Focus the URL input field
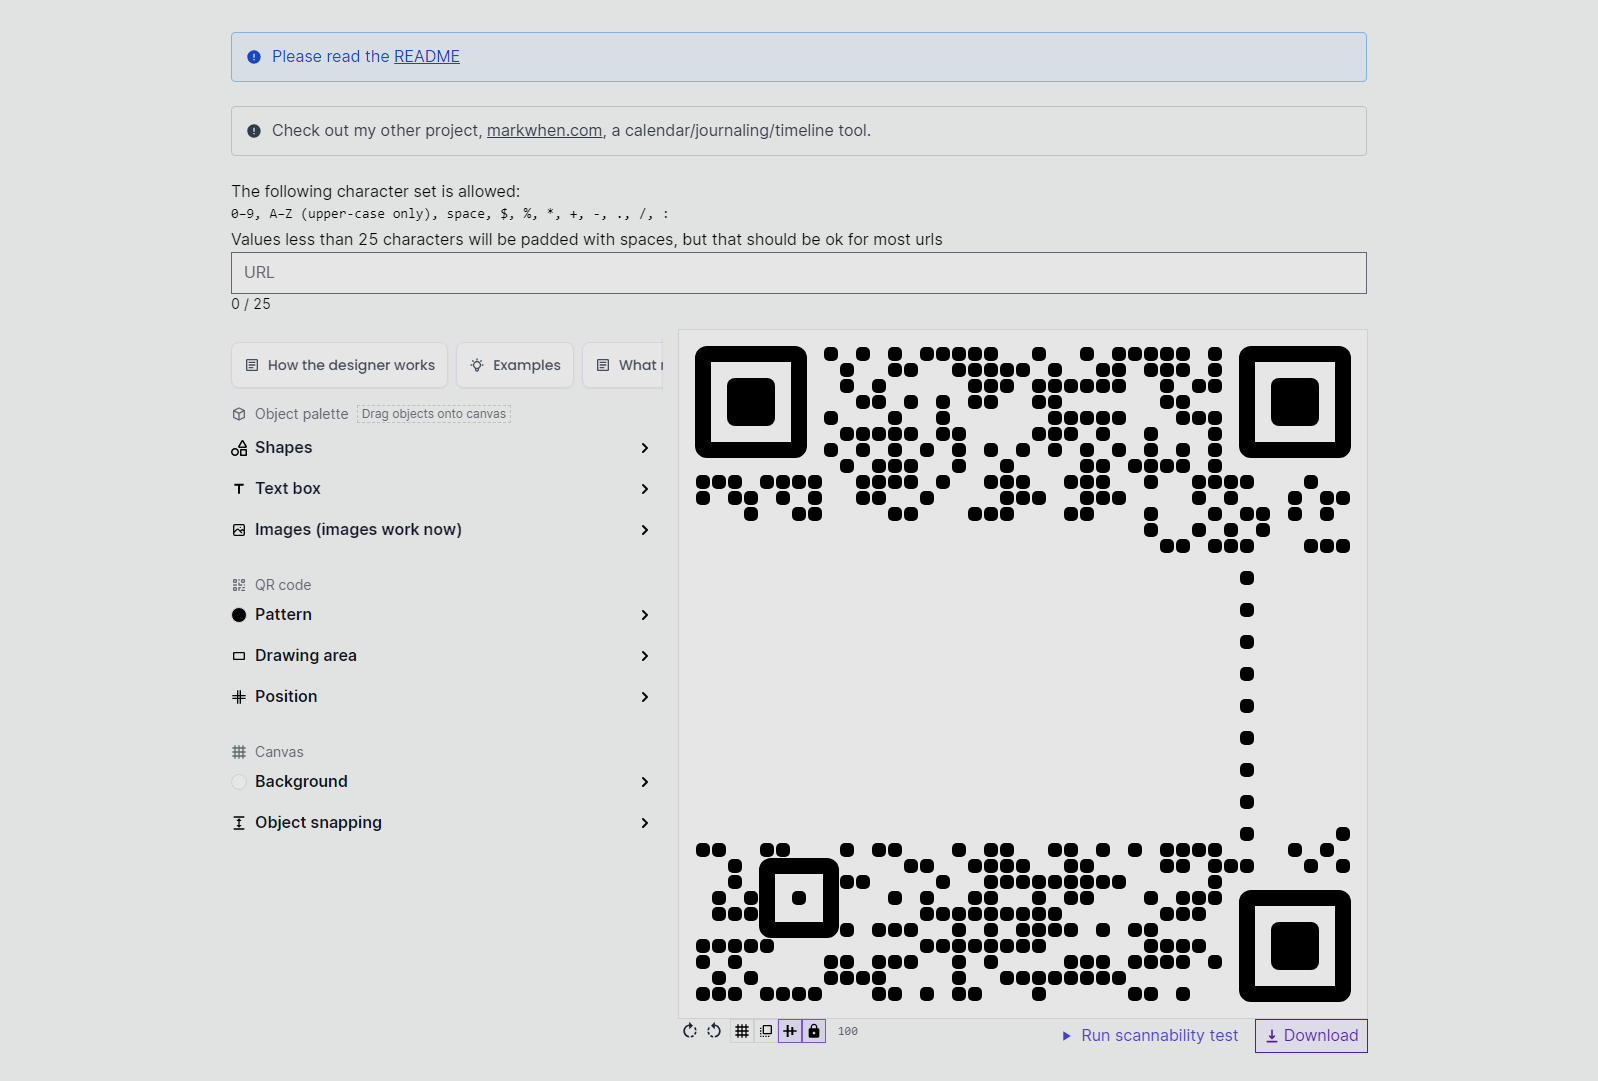The width and height of the screenshot is (1598, 1081). tap(799, 273)
